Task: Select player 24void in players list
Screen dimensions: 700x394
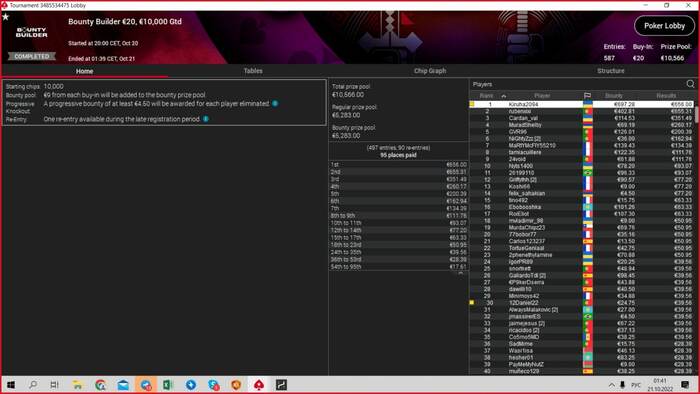Action: tap(581, 159)
